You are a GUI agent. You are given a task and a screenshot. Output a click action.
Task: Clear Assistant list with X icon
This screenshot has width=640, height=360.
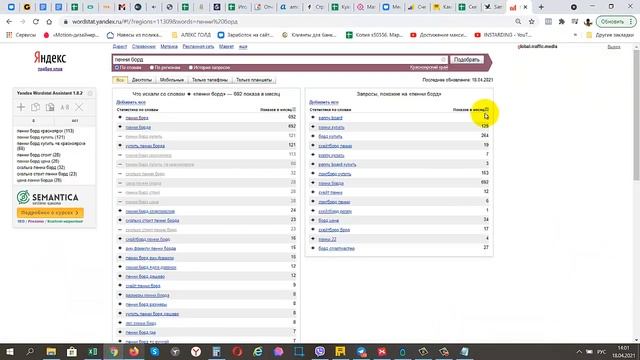pos(79,107)
